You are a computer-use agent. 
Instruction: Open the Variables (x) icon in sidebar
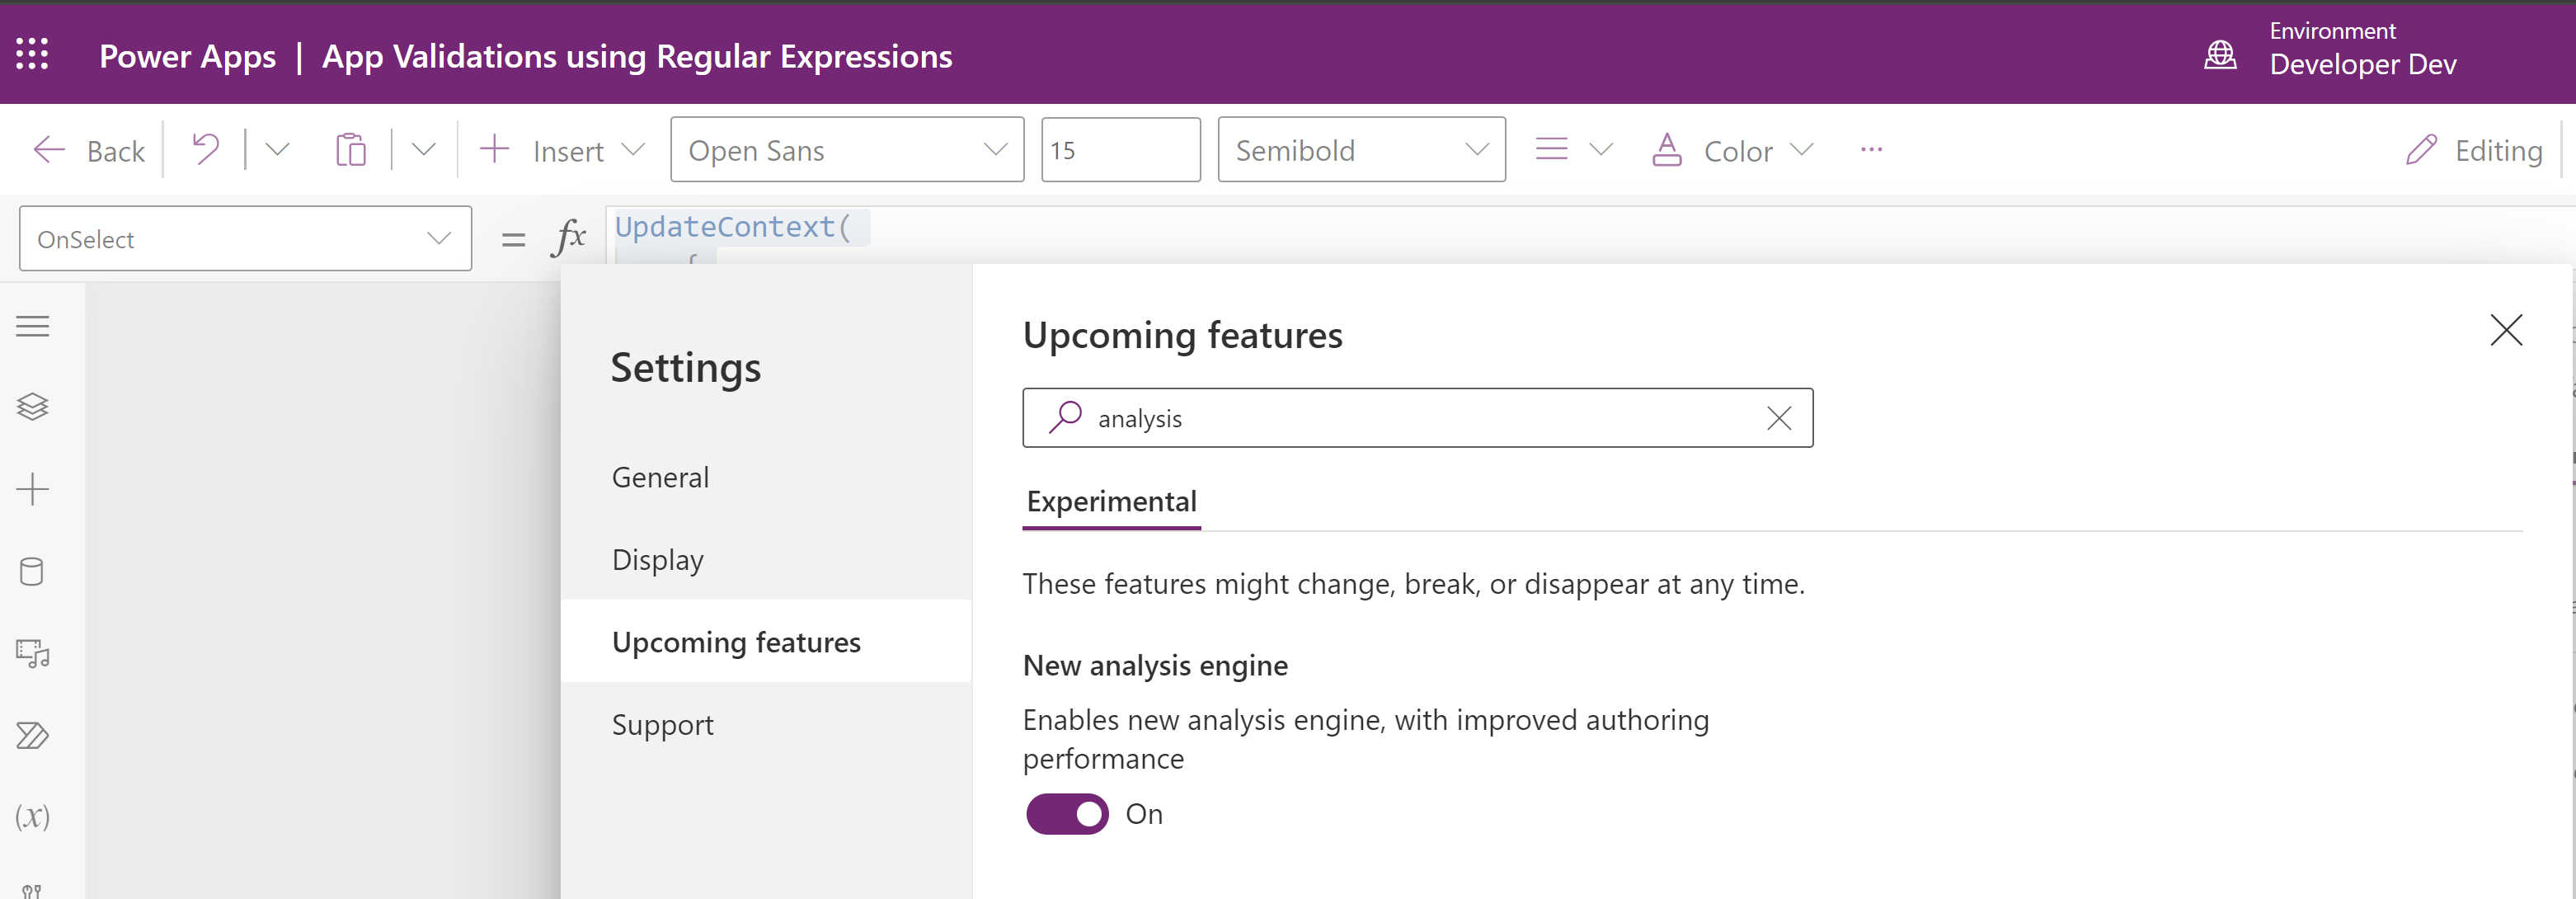tap(32, 817)
